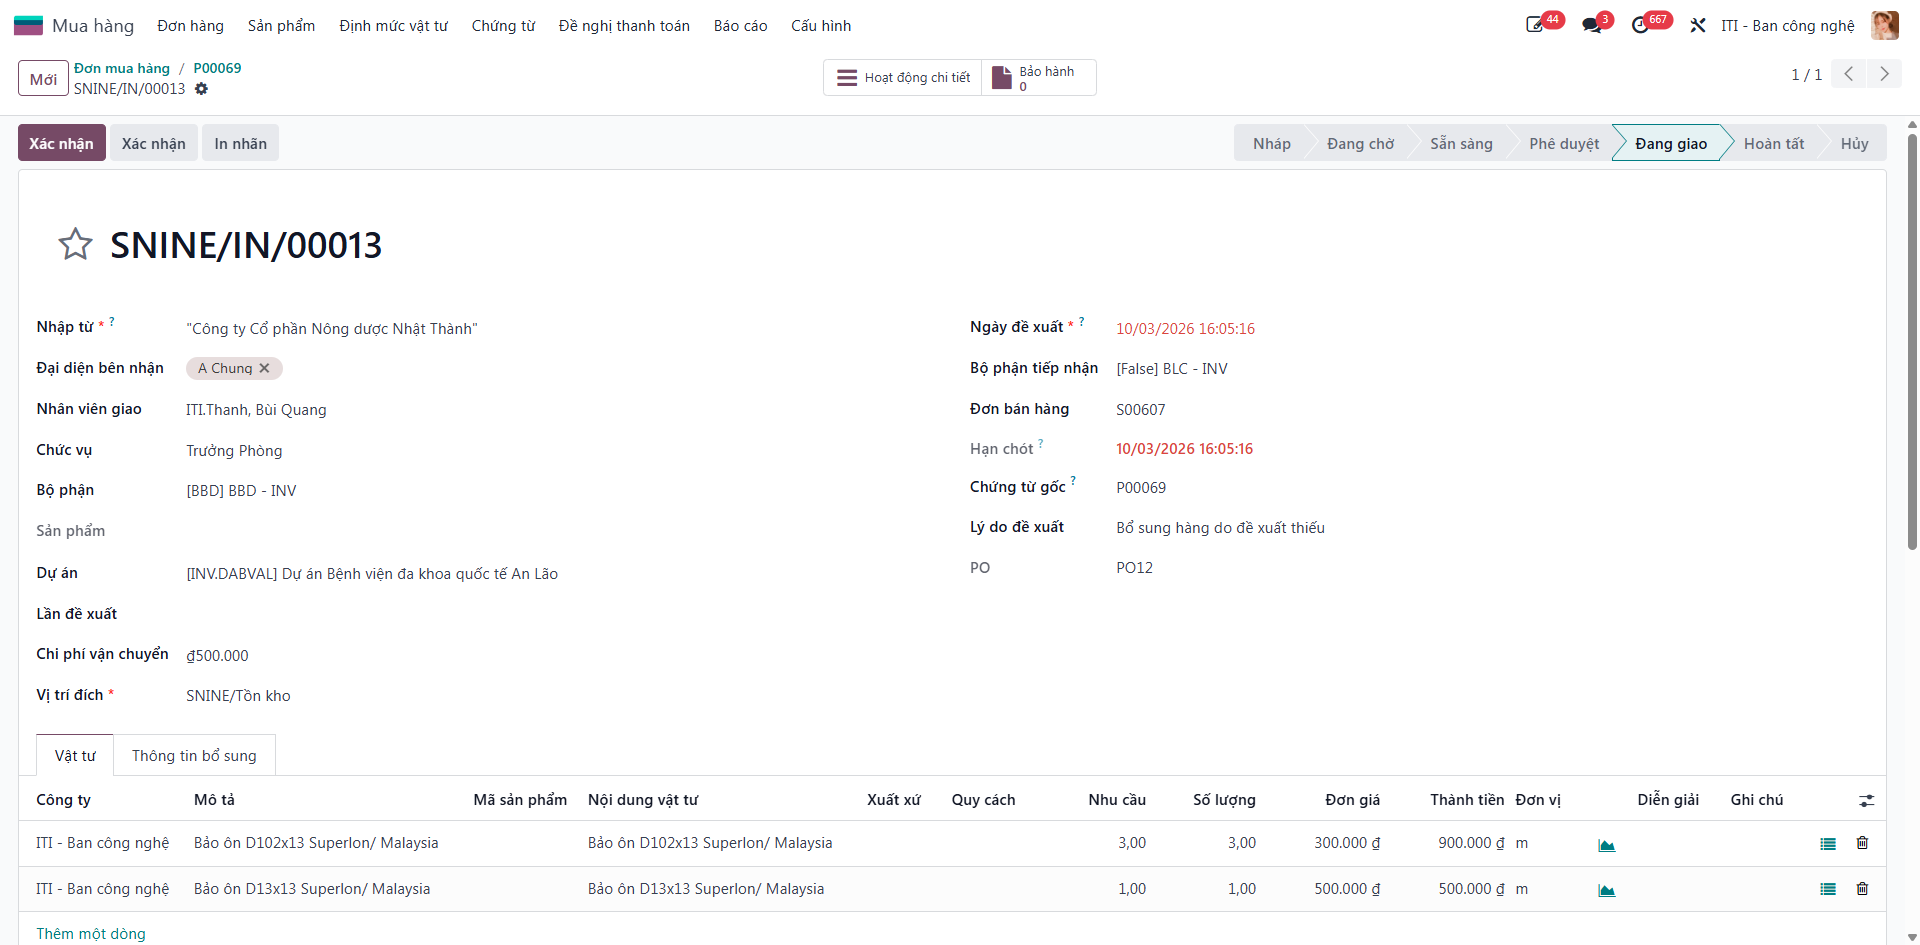Open the debug tools wrench icon
The height and width of the screenshot is (945, 1920).
[x=1698, y=25]
